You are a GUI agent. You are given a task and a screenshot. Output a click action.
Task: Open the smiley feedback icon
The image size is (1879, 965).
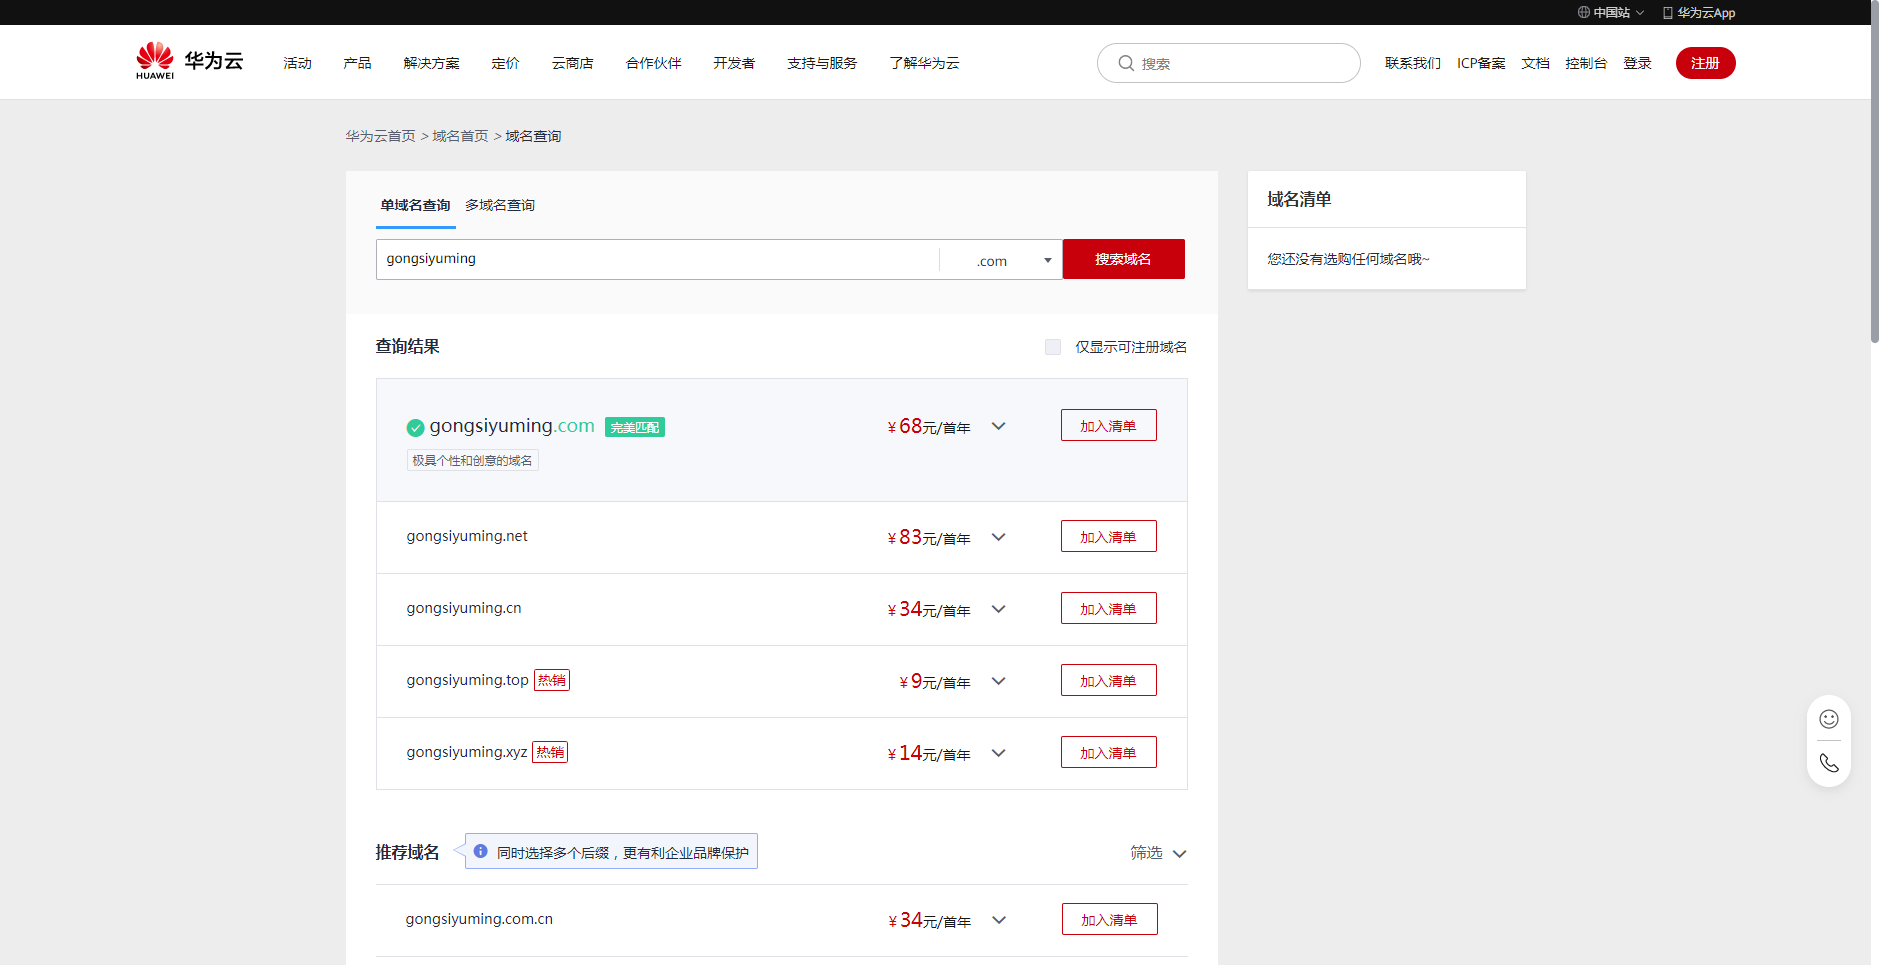[x=1828, y=719]
